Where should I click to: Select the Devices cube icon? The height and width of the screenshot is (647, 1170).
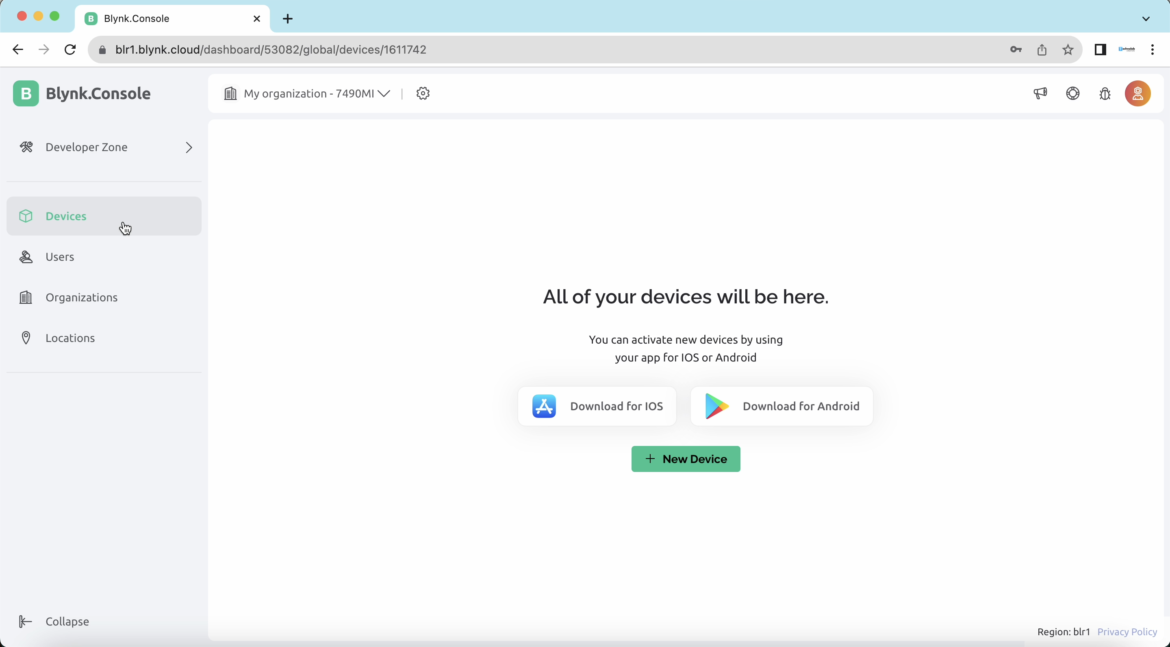tap(26, 216)
